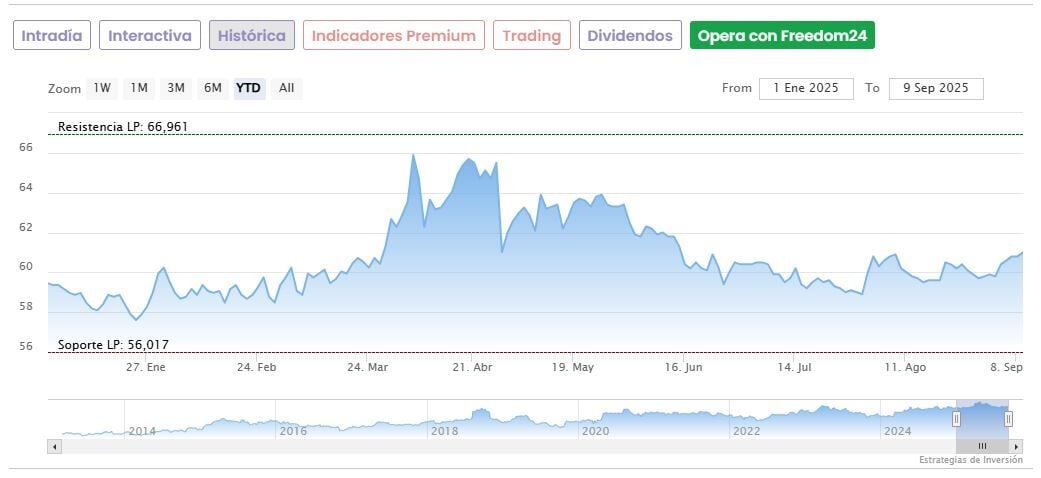Click the From date field

806,88
